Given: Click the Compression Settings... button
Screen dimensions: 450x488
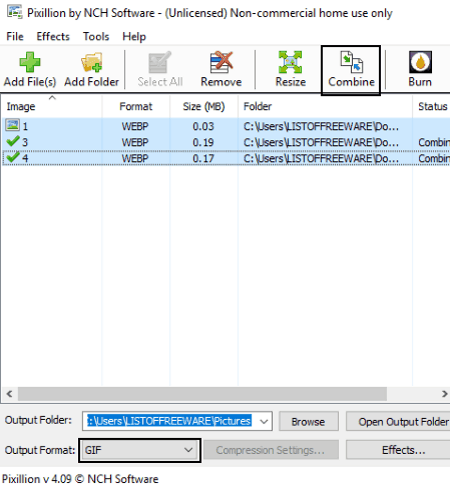Looking at the screenshot, I should coord(271,450).
